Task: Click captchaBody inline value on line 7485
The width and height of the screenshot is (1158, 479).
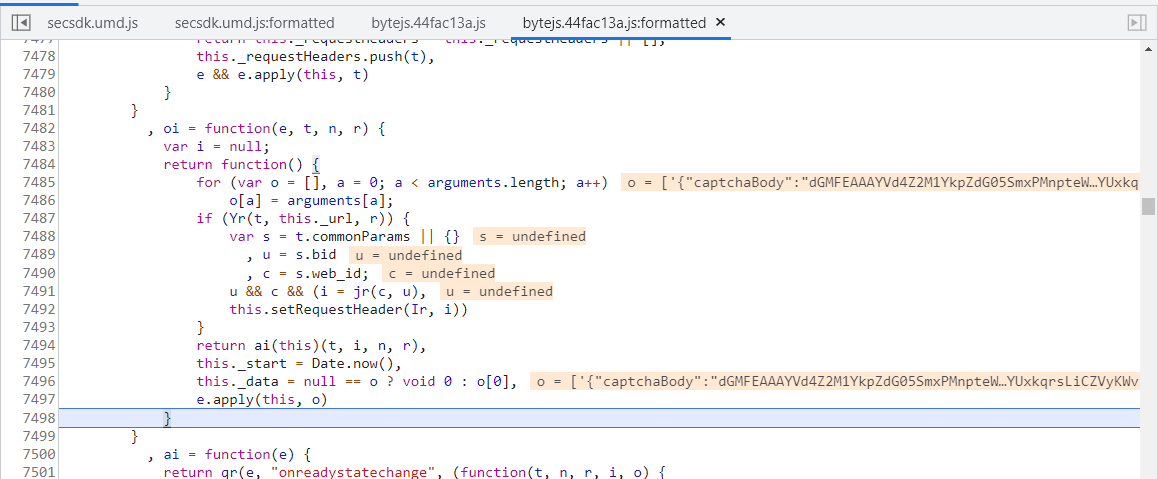Action: (882, 182)
